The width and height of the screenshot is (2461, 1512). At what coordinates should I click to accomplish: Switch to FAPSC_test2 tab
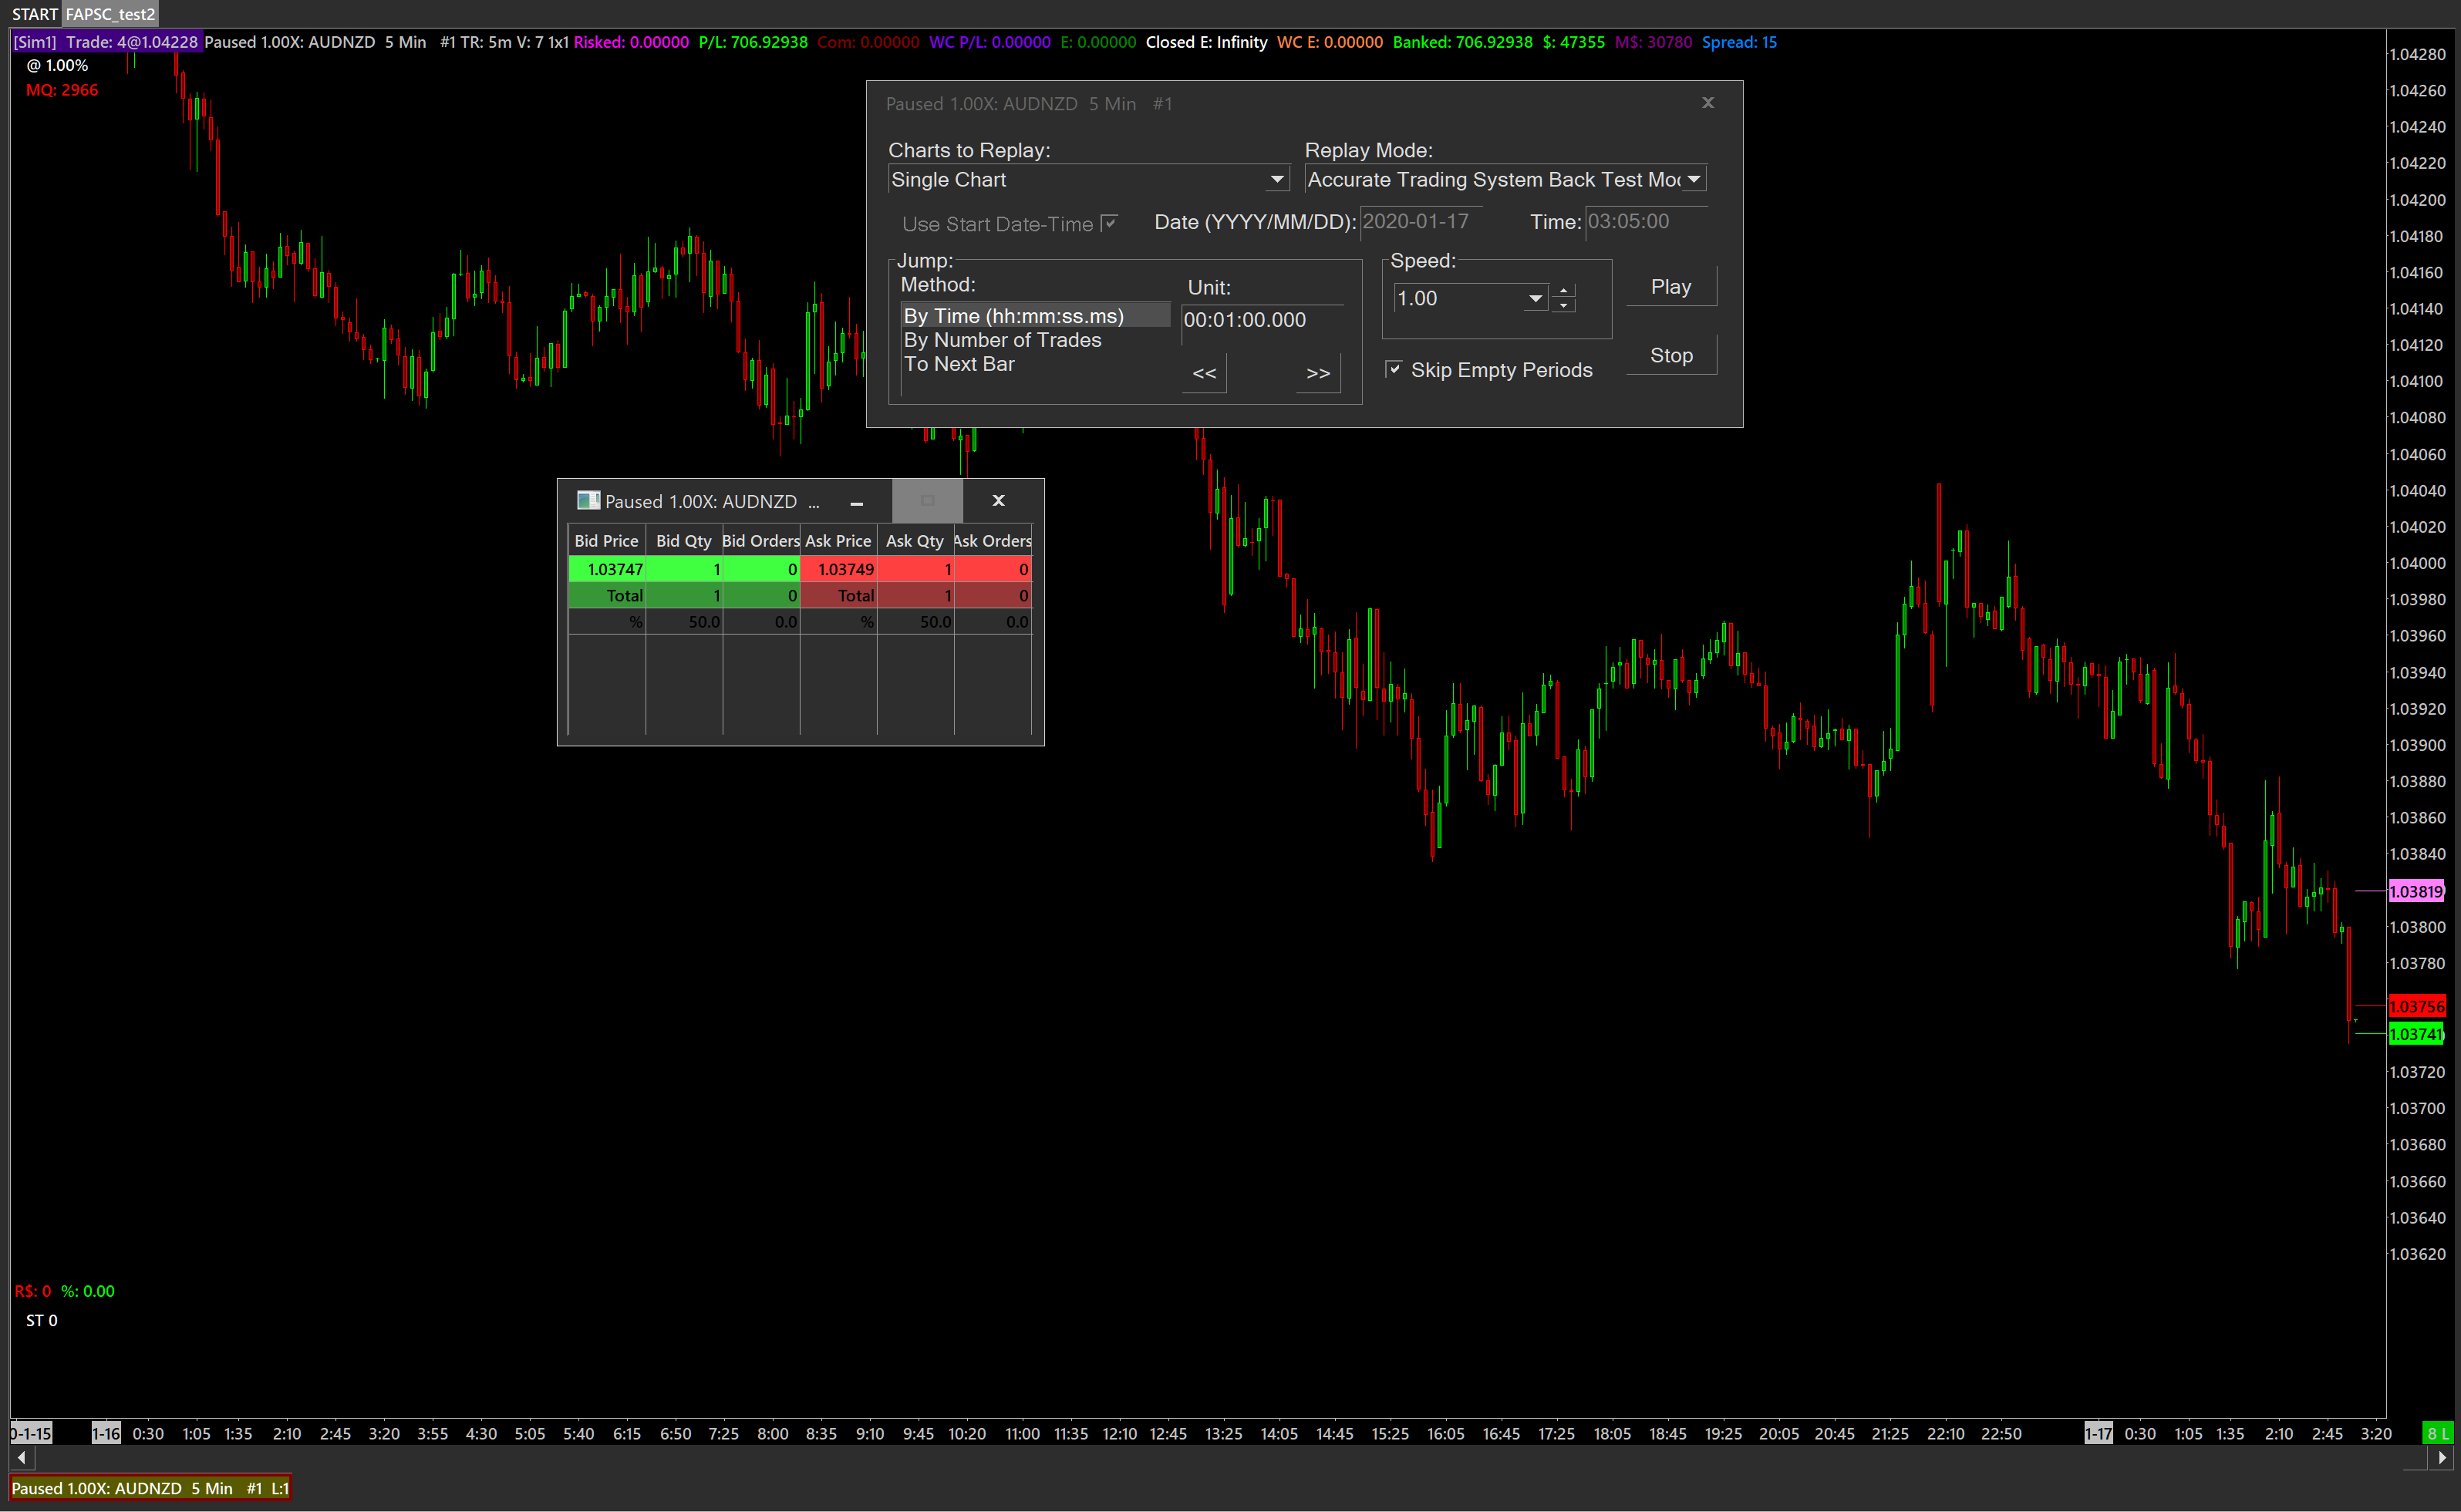click(x=110, y=14)
